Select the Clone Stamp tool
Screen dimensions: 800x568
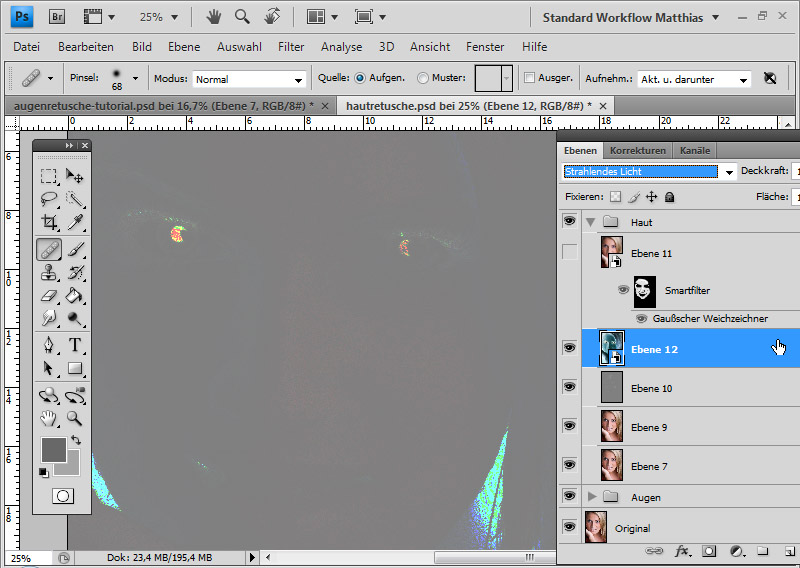(48, 272)
